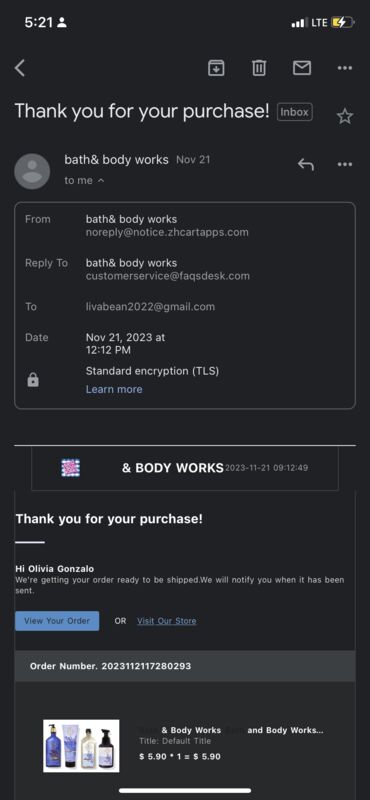Open the Learn more encryption link

[x=114, y=389]
